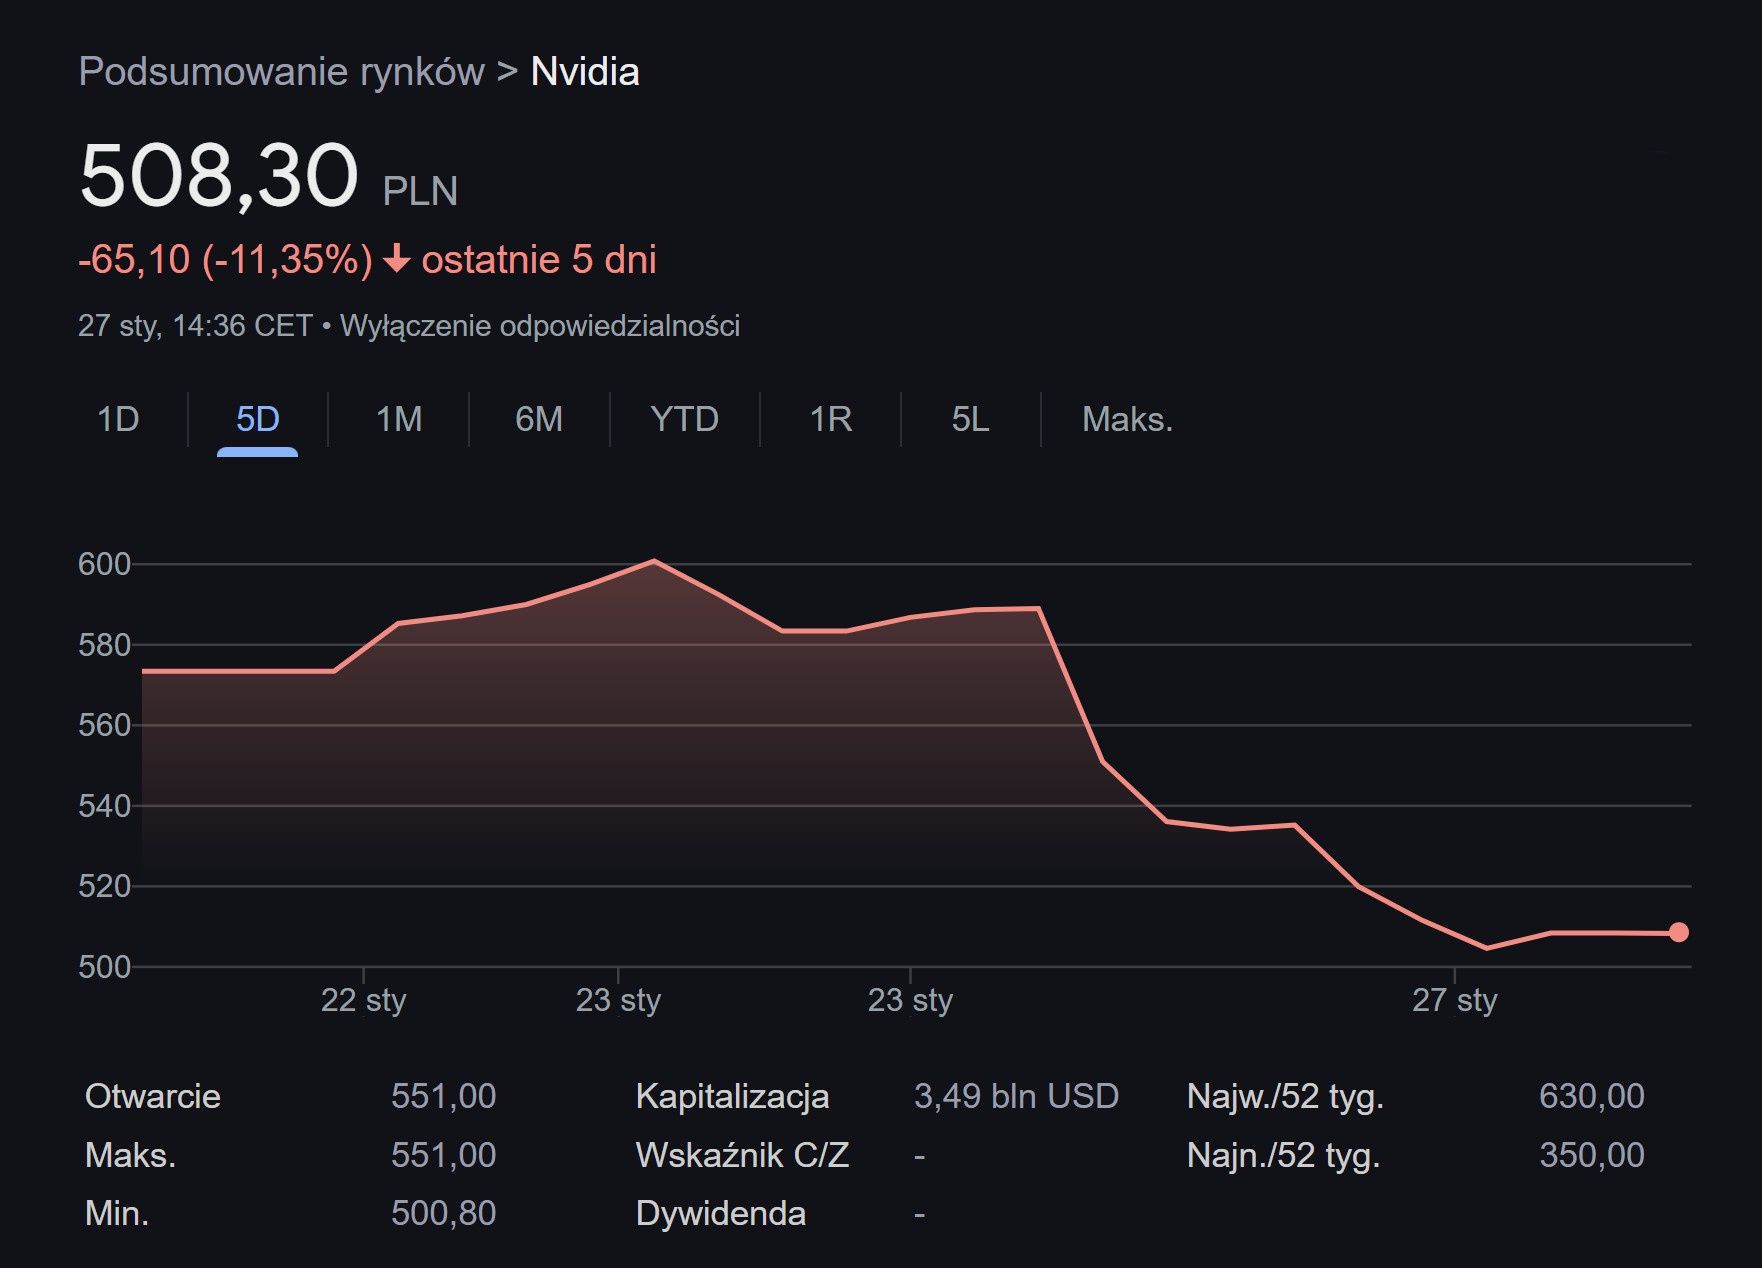Select the YTD range tab

coord(684,419)
